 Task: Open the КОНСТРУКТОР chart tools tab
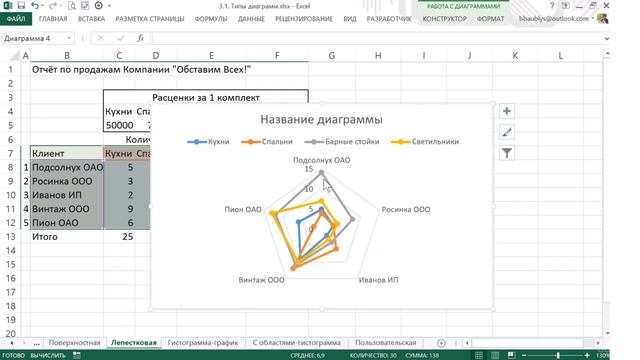pos(444,19)
